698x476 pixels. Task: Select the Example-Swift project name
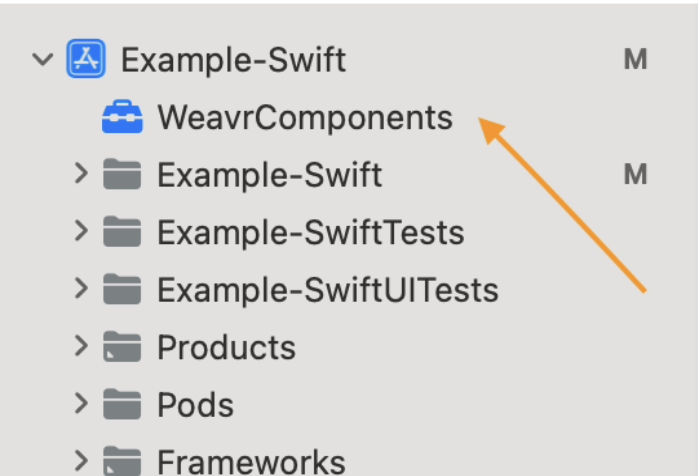tap(233, 60)
